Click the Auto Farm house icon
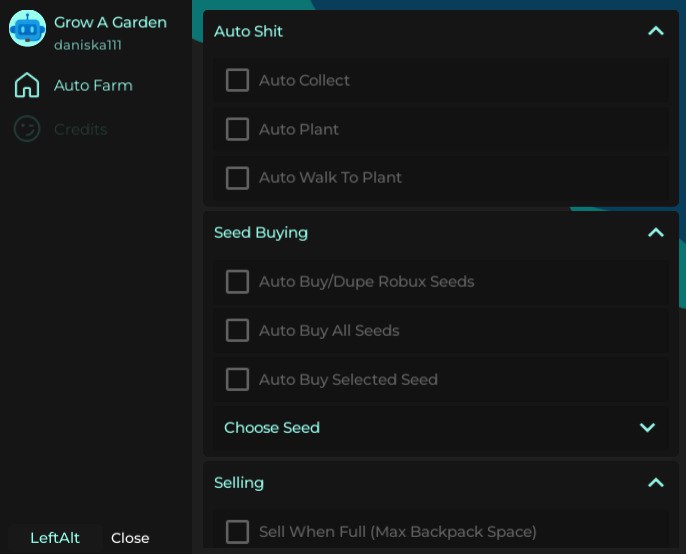Viewport: 686px width, 554px height. coord(27,86)
